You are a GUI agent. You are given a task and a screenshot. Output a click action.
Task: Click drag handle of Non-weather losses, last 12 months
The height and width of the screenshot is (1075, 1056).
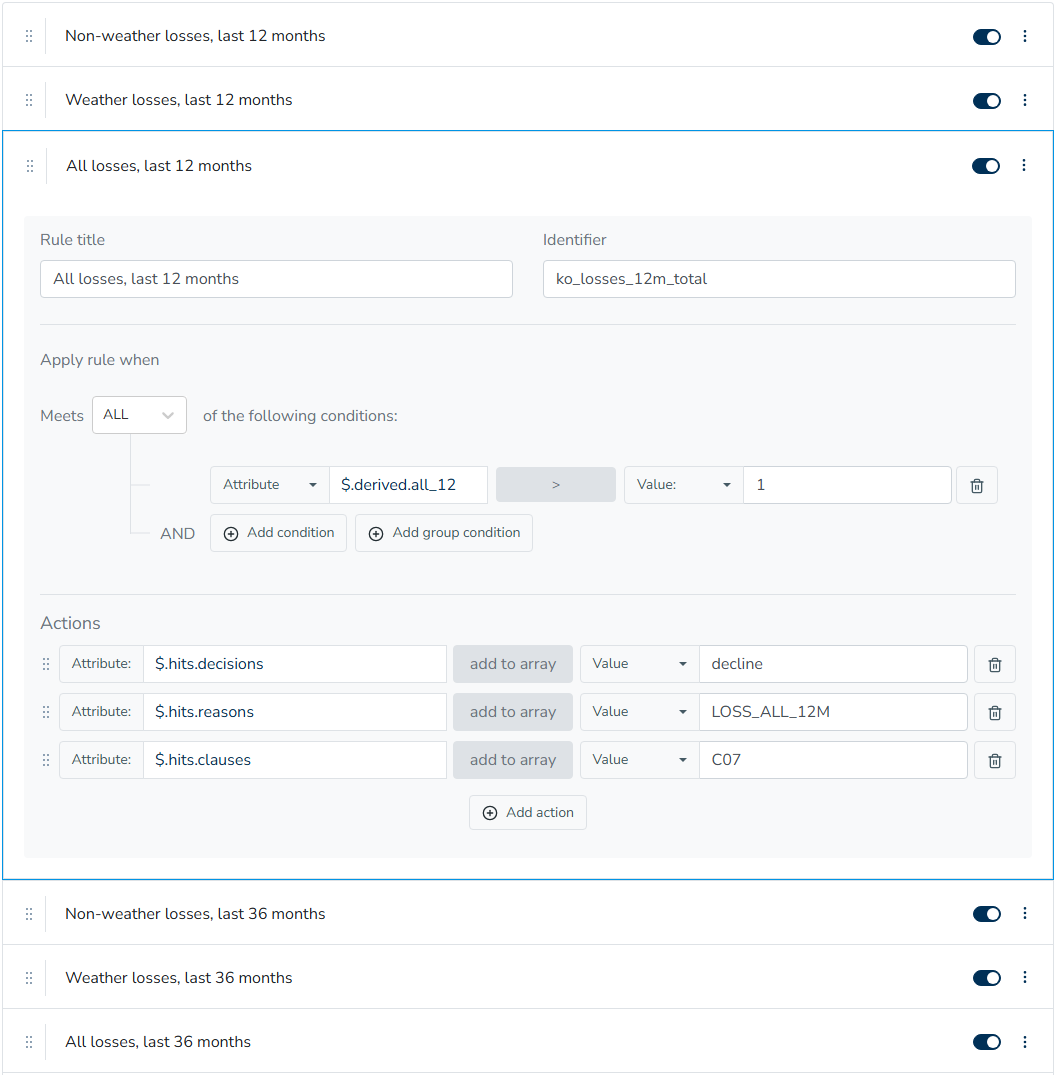(29, 36)
